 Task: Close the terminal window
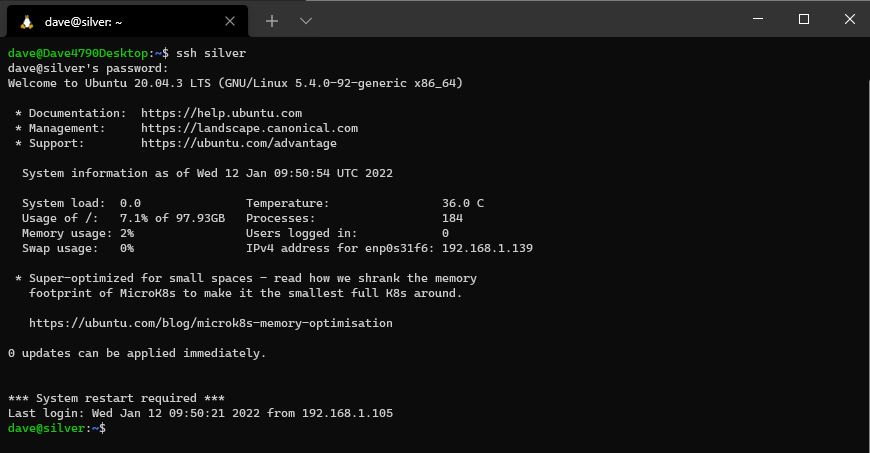click(849, 19)
